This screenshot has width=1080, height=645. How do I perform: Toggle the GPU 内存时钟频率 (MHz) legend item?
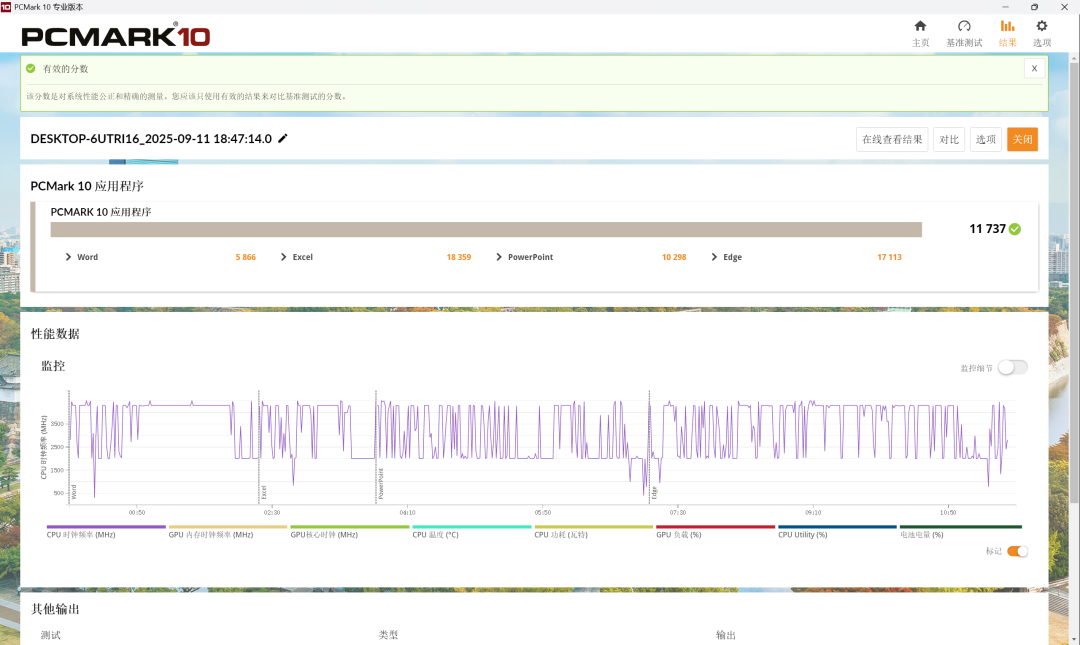[227, 531]
